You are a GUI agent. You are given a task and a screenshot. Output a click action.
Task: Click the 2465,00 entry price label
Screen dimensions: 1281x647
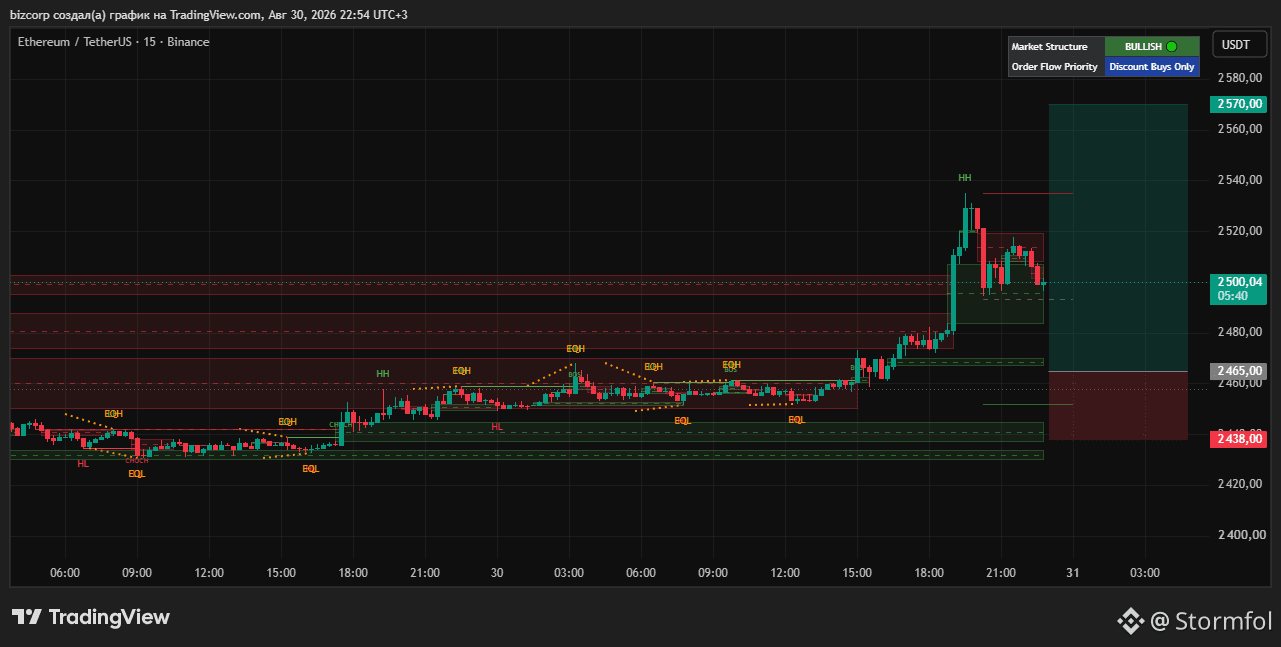point(1238,371)
